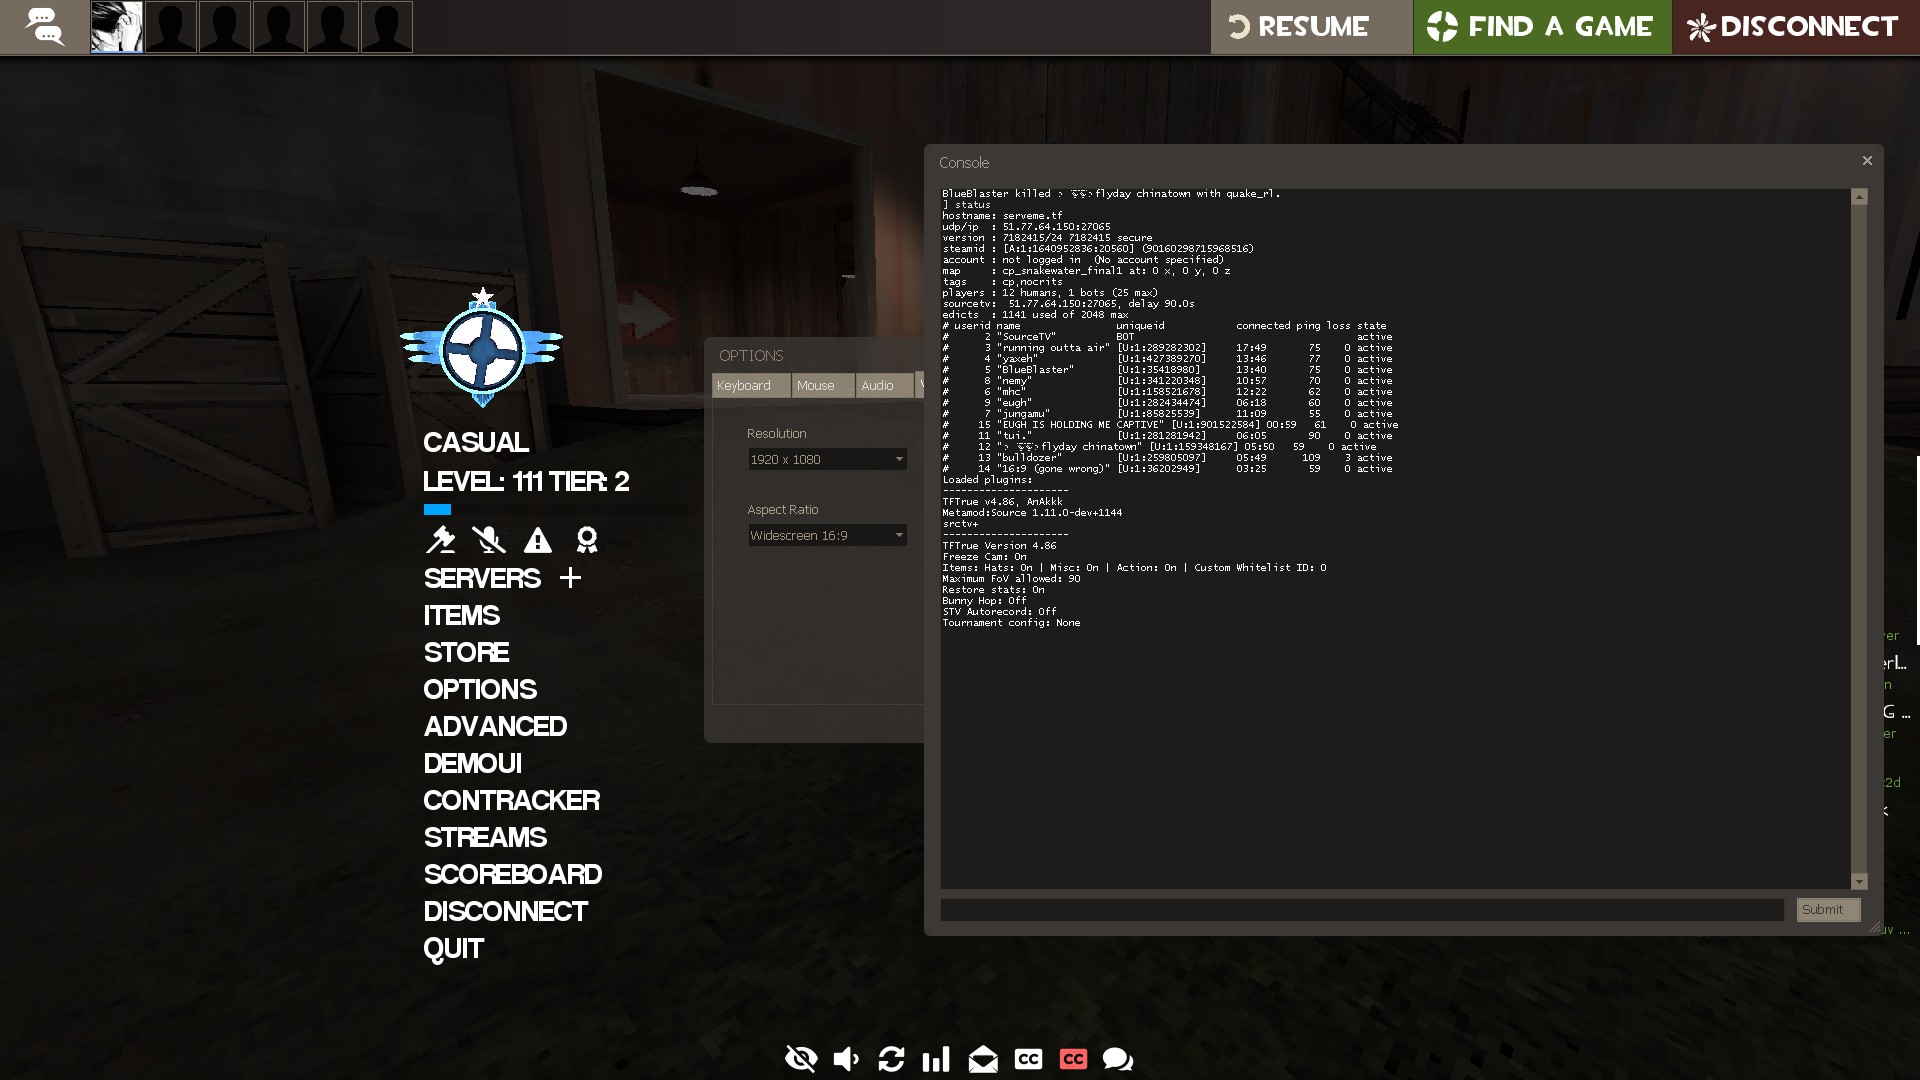Select the last silhouette avatar slot
The image size is (1920, 1080).
click(x=387, y=27)
